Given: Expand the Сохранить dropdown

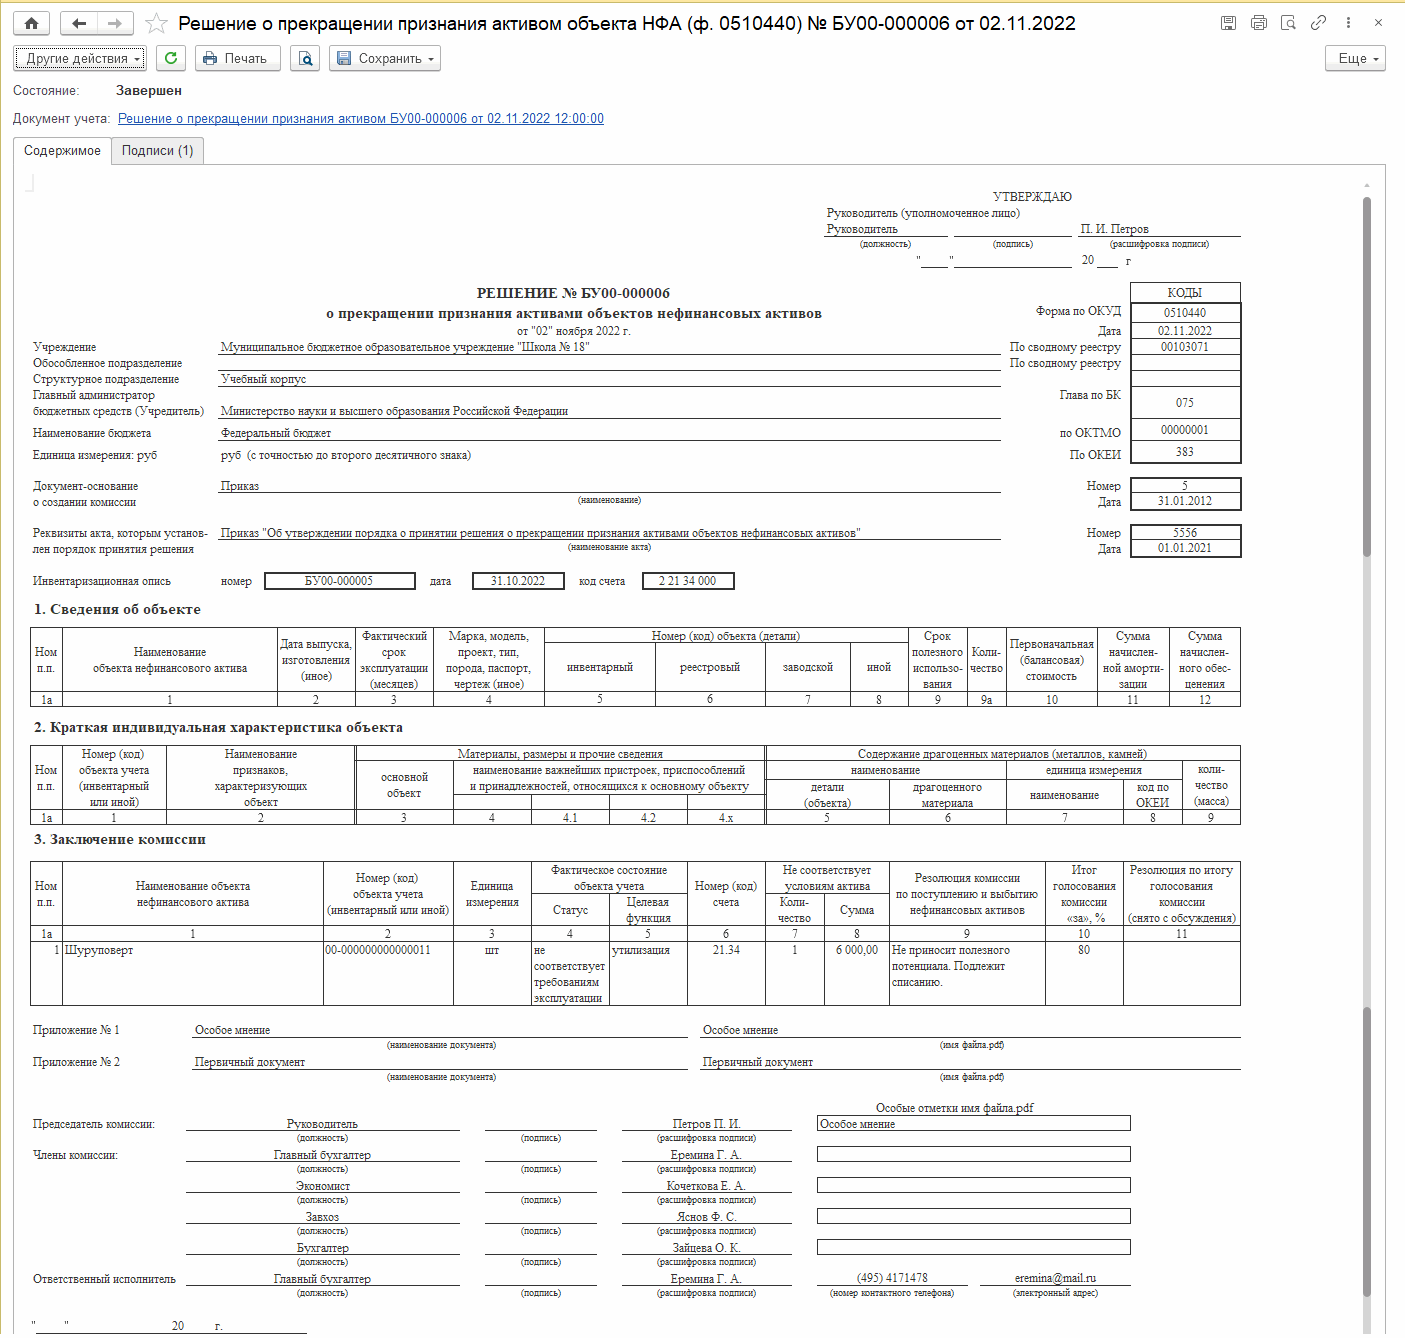Looking at the screenshot, I should click(x=385, y=58).
